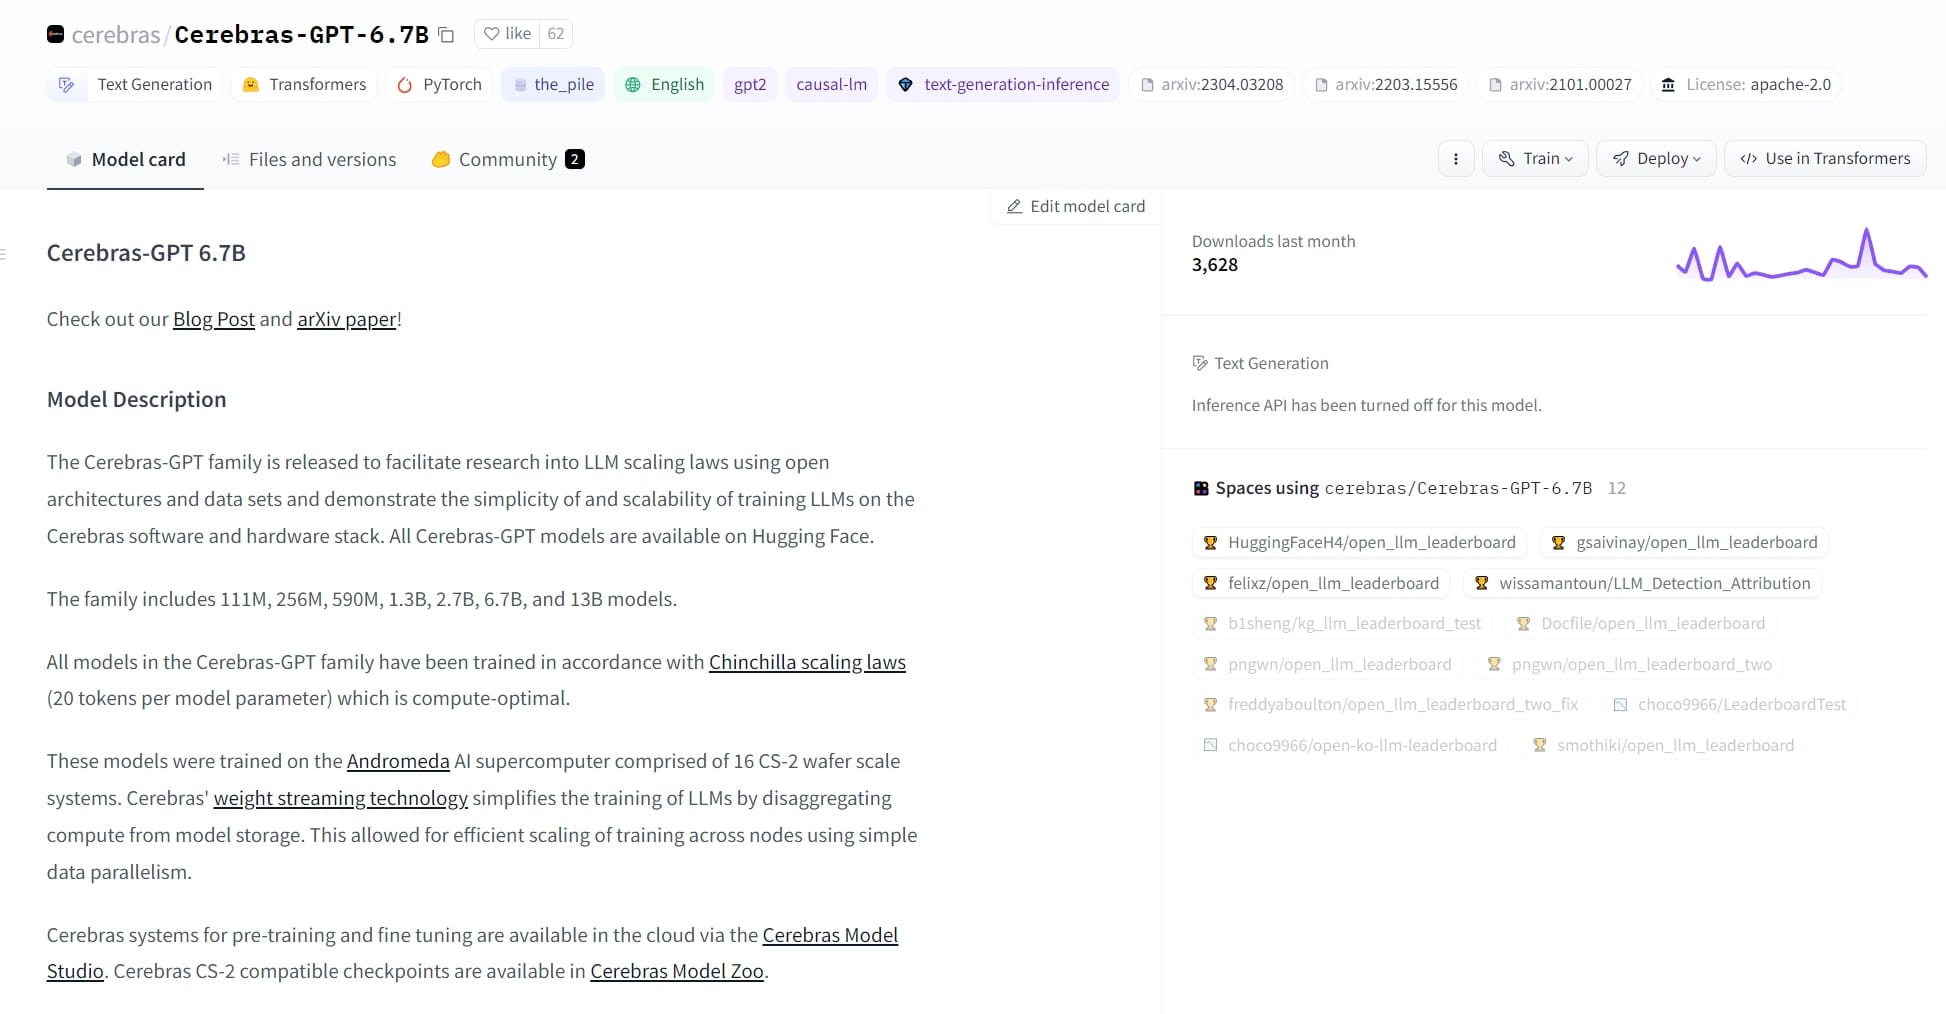Screen dimensions: 1946x1014
Task: Filter by the text-generation-inference tag
Action: [x=1003, y=85]
